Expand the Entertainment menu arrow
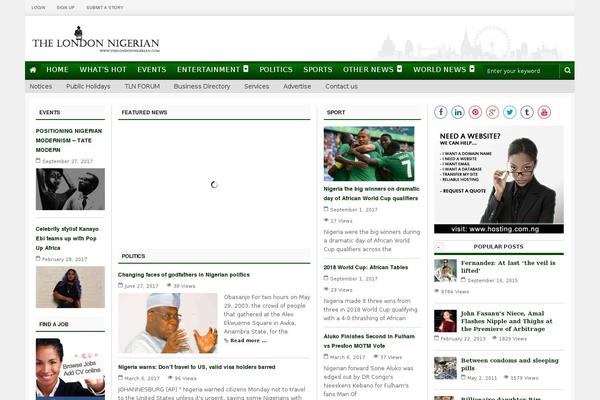The height and width of the screenshot is (400, 600). (x=246, y=69)
